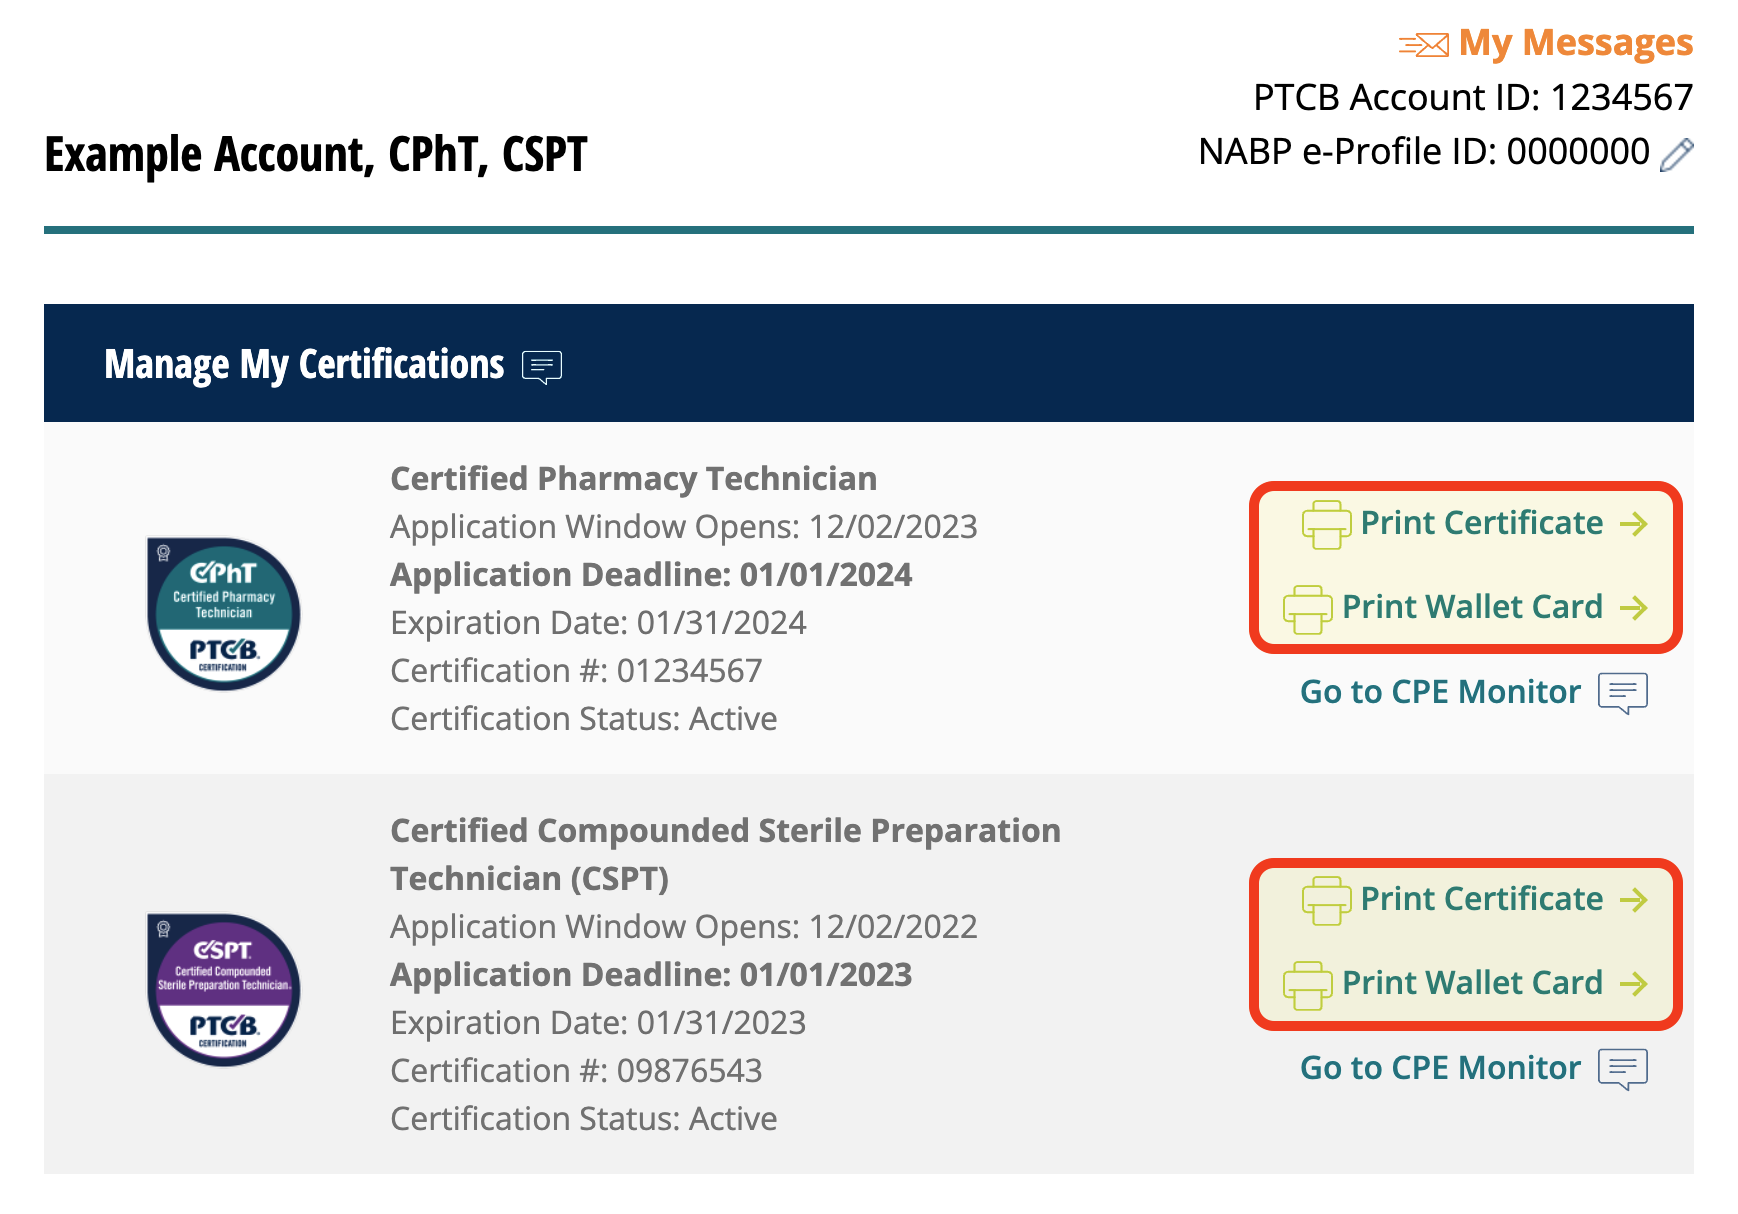Click comment icon next to CSPT CPE Monitor
Screen dimensions: 1738x1214
pyautogui.click(x=1622, y=1069)
